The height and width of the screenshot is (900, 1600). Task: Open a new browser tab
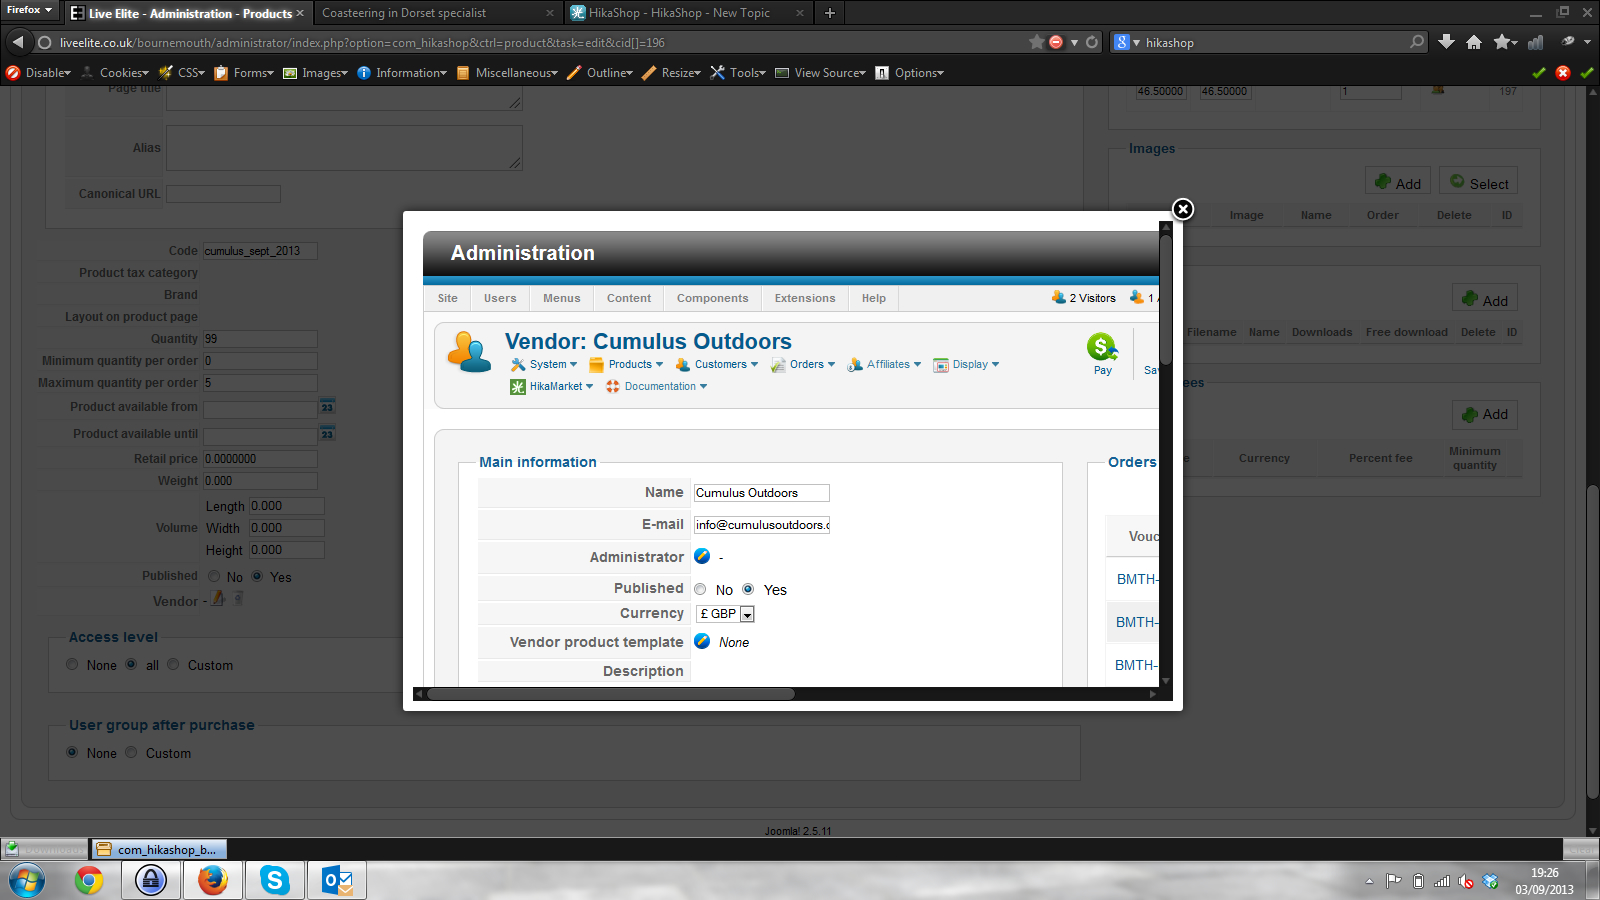coord(830,13)
